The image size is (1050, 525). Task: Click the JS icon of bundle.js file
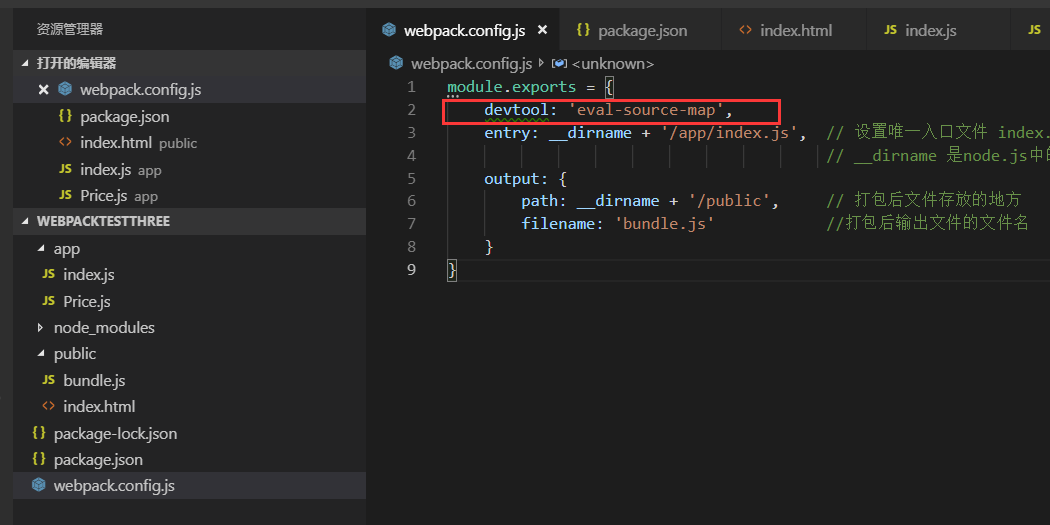(x=48, y=381)
